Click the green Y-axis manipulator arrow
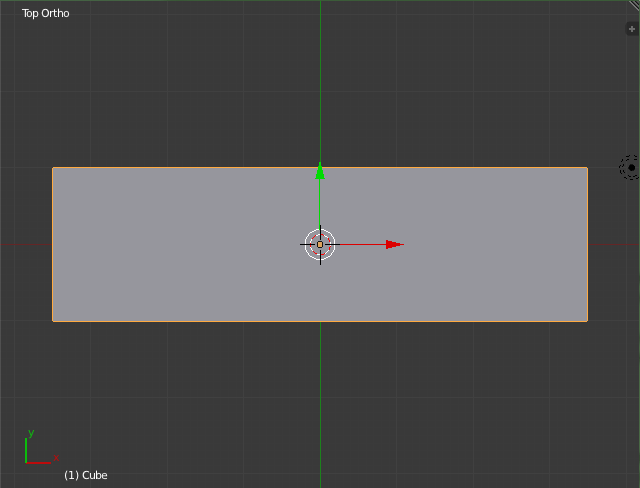The height and width of the screenshot is (488, 640). 320,171
